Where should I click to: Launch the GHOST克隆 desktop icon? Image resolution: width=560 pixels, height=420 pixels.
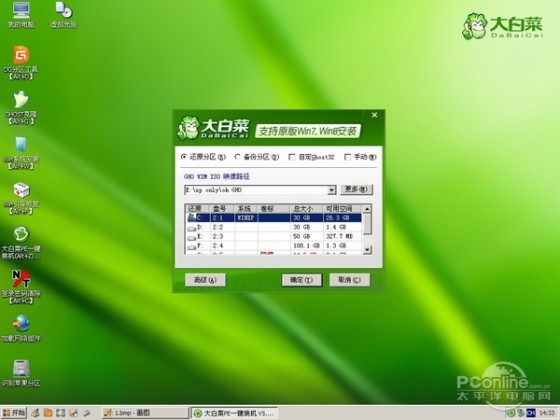(21, 108)
